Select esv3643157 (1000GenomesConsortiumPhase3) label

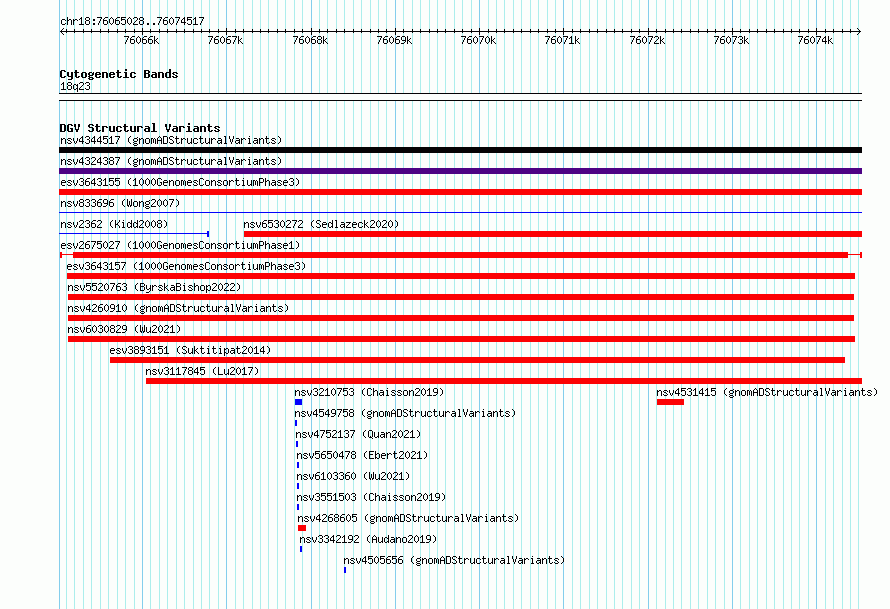(x=186, y=266)
